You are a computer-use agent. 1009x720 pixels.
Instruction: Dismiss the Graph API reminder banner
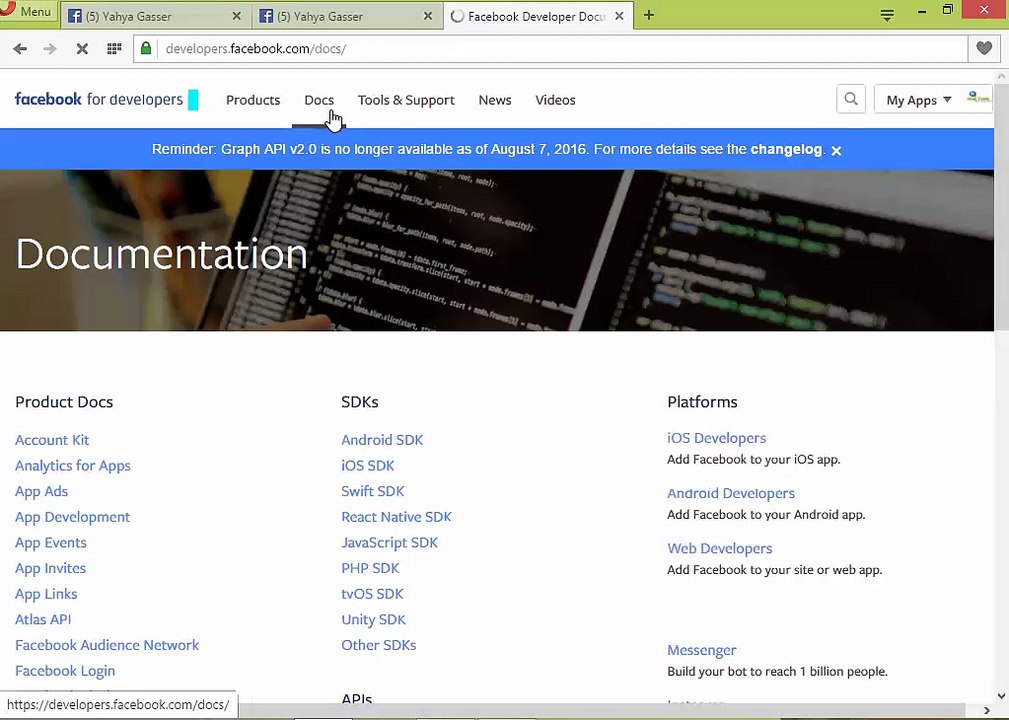[x=836, y=151]
